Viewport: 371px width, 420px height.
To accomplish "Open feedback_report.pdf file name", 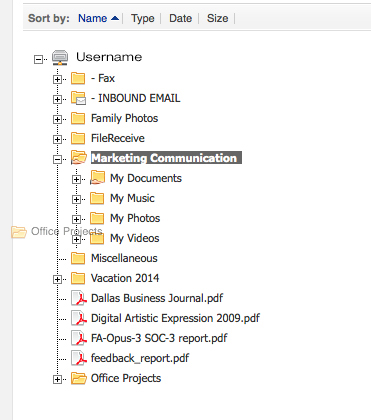I will point(140,359).
